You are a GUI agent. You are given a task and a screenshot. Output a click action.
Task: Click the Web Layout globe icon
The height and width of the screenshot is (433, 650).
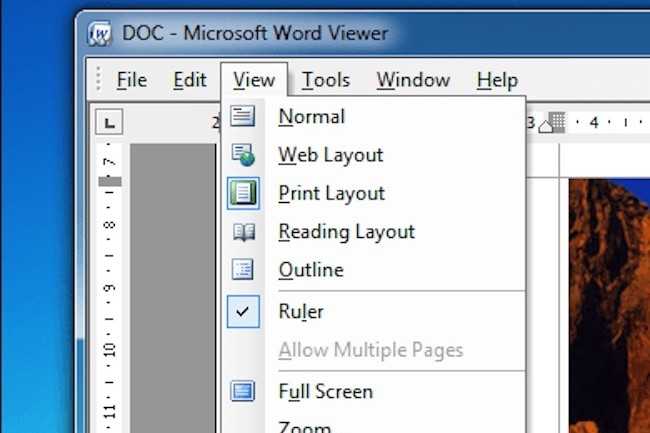tap(243, 155)
